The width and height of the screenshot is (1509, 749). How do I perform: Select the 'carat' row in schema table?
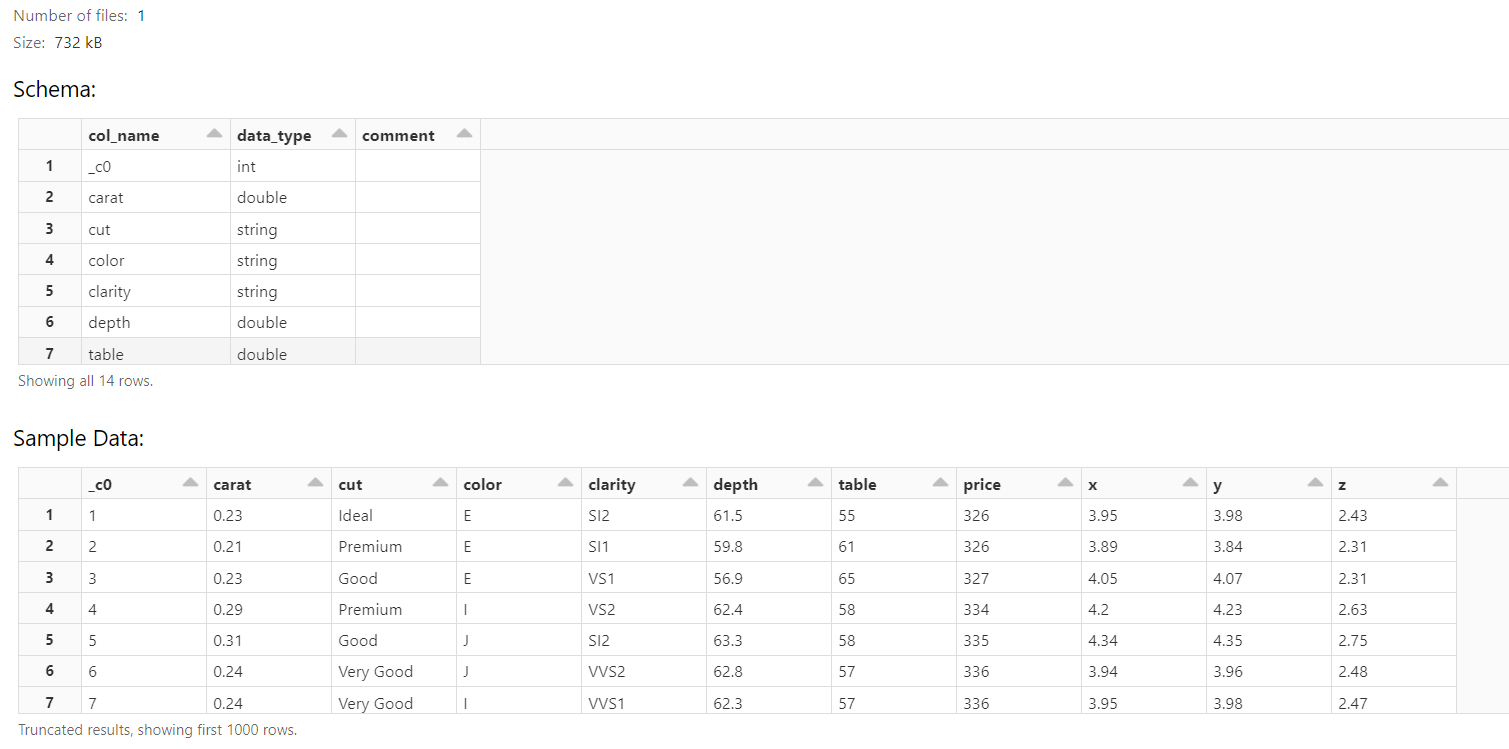click(250, 197)
